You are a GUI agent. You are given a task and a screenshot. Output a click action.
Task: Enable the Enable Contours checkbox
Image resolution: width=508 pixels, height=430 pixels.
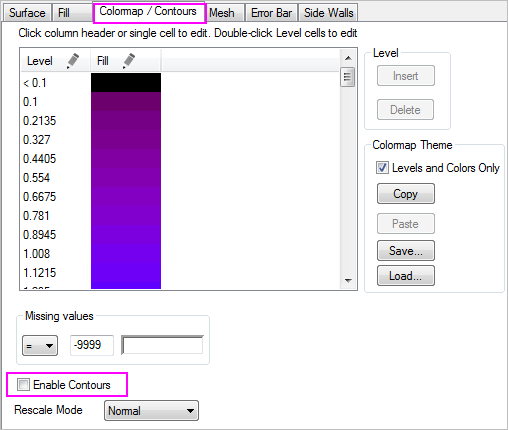(23, 384)
